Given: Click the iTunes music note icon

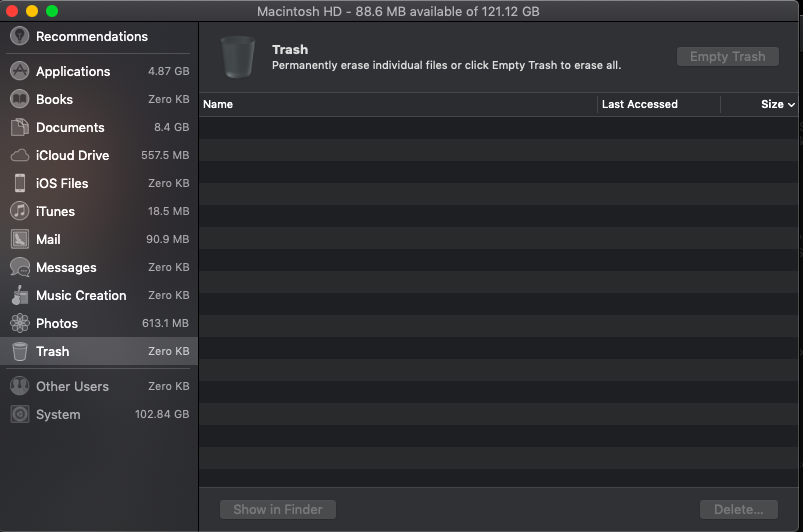Looking at the screenshot, I should coord(19,211).
